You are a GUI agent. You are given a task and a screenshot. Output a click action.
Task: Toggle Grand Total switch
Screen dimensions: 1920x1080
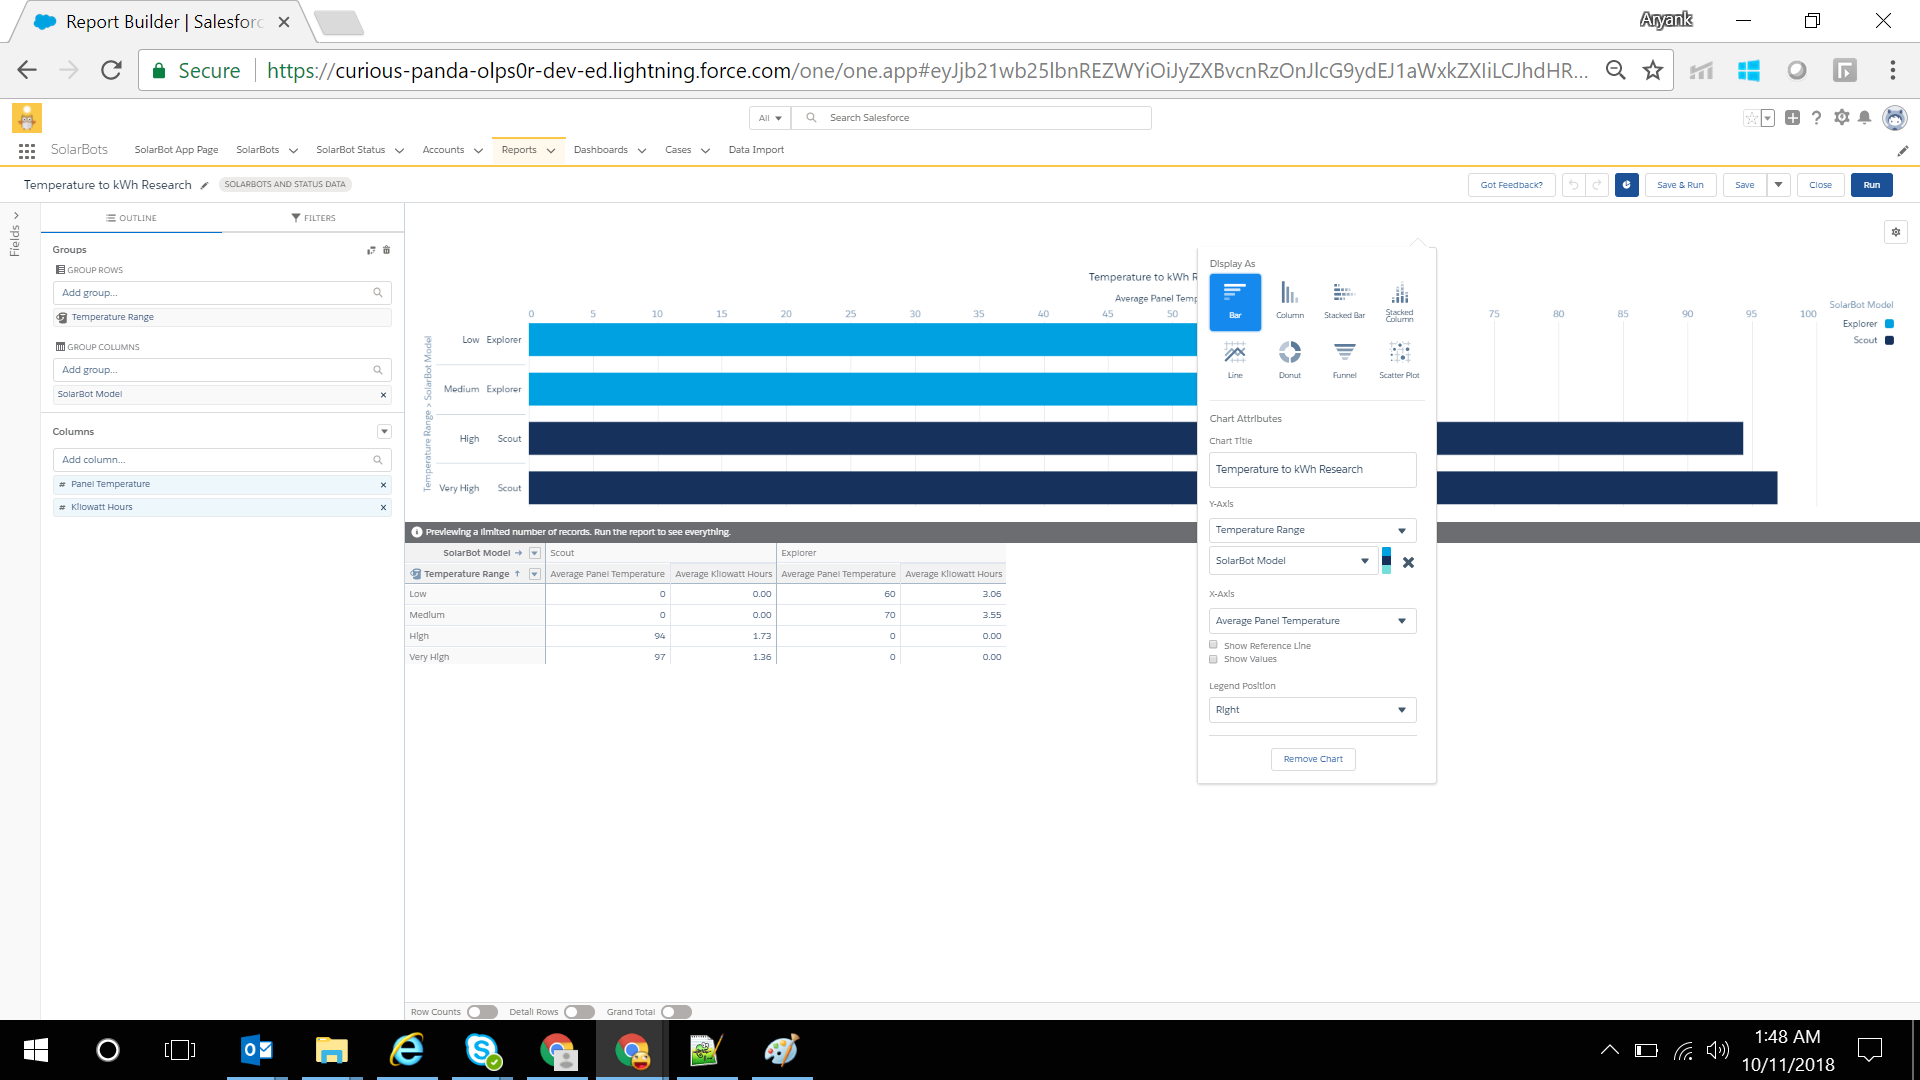[676, 1012]
